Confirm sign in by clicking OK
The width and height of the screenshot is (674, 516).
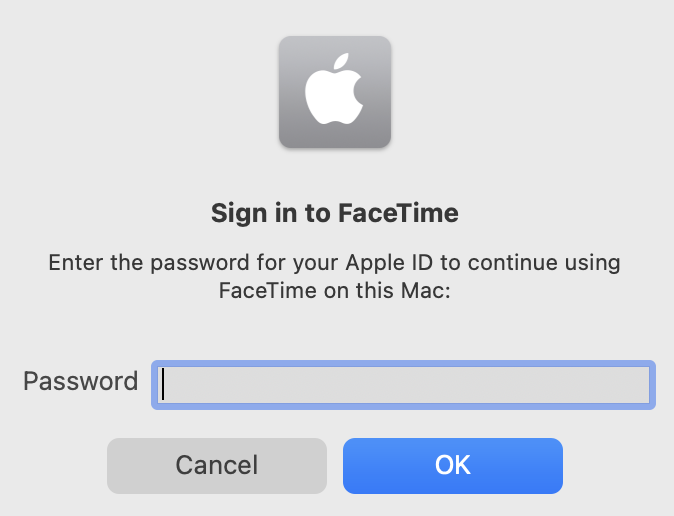452,465
